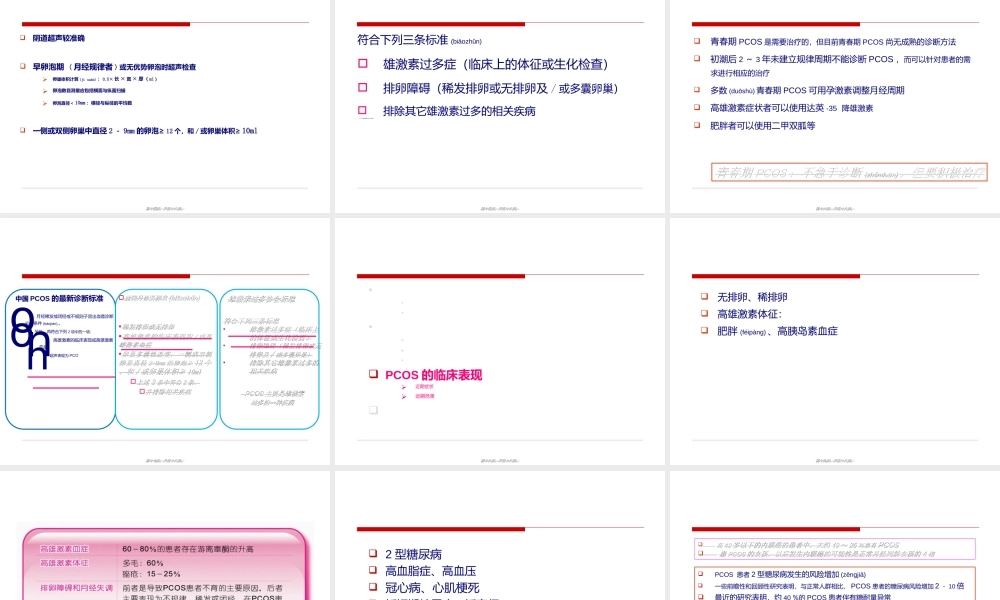Click the pink checkbox icon before 雄激素过多症
Viewport: 1000px width, 600px height.
click(365, 63)
